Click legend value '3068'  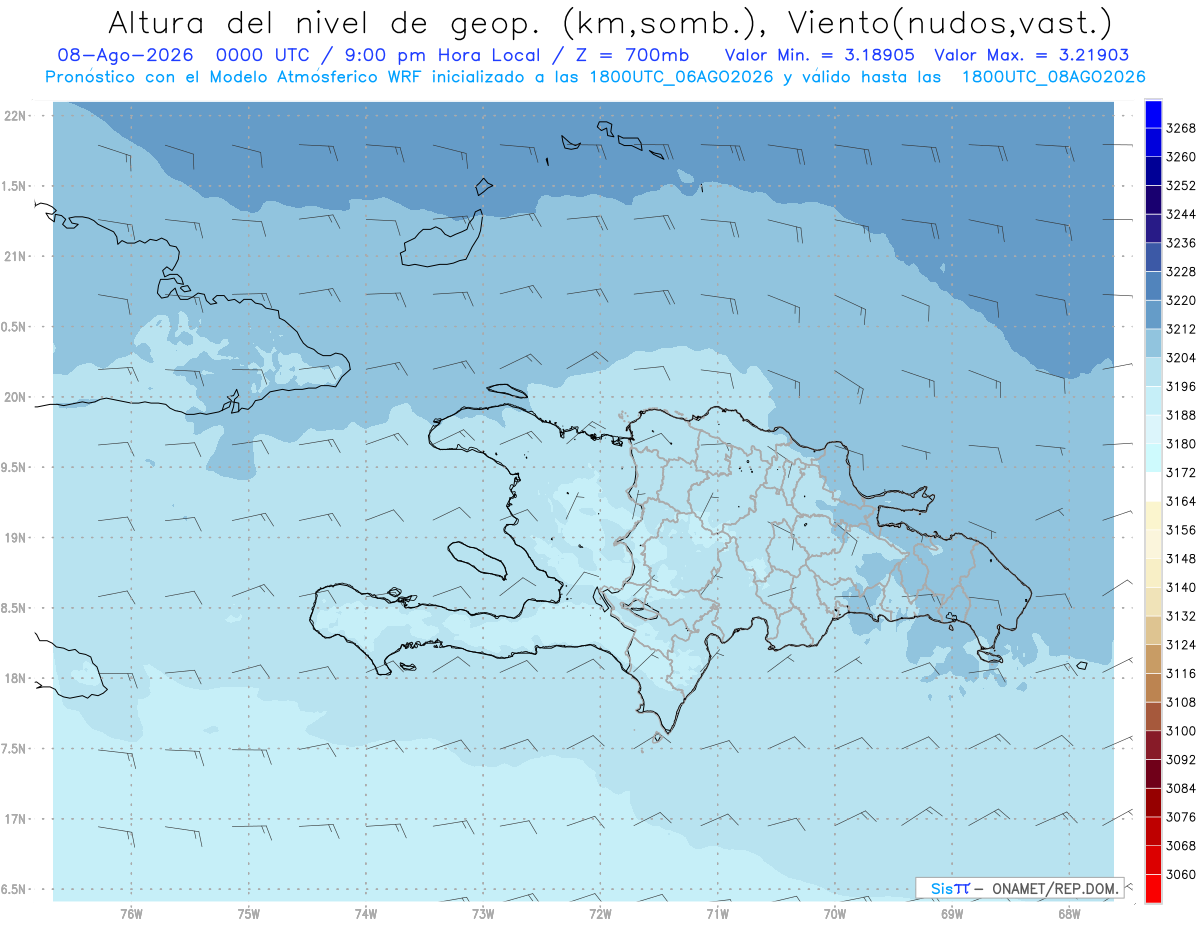pos(1181,846)
